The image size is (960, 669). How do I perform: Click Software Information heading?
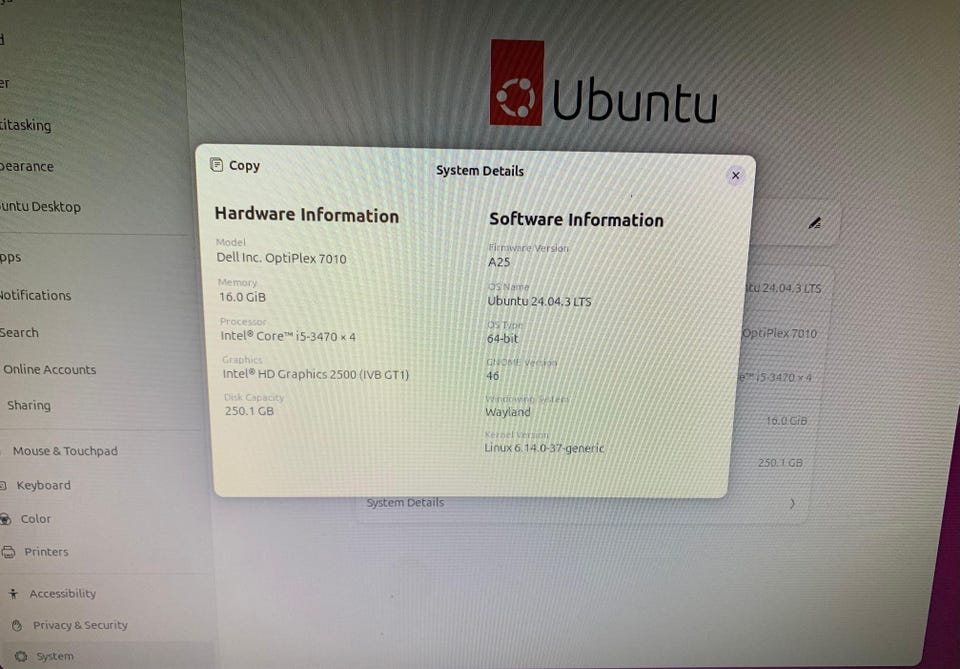[576, 220]
